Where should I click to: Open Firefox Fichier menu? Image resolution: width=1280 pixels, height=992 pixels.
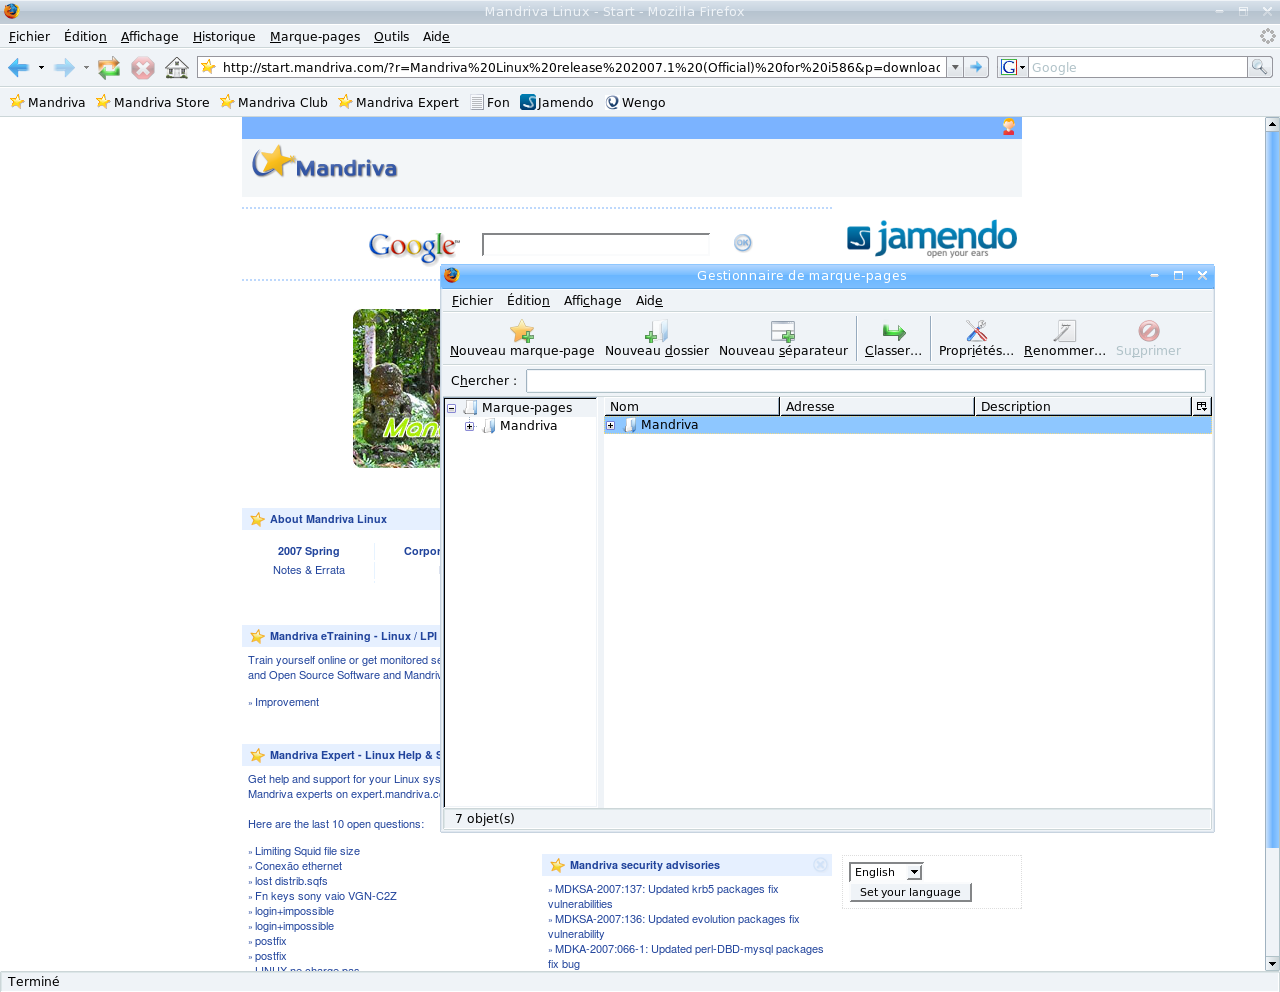pyautogui.click(x=29, y=37)
